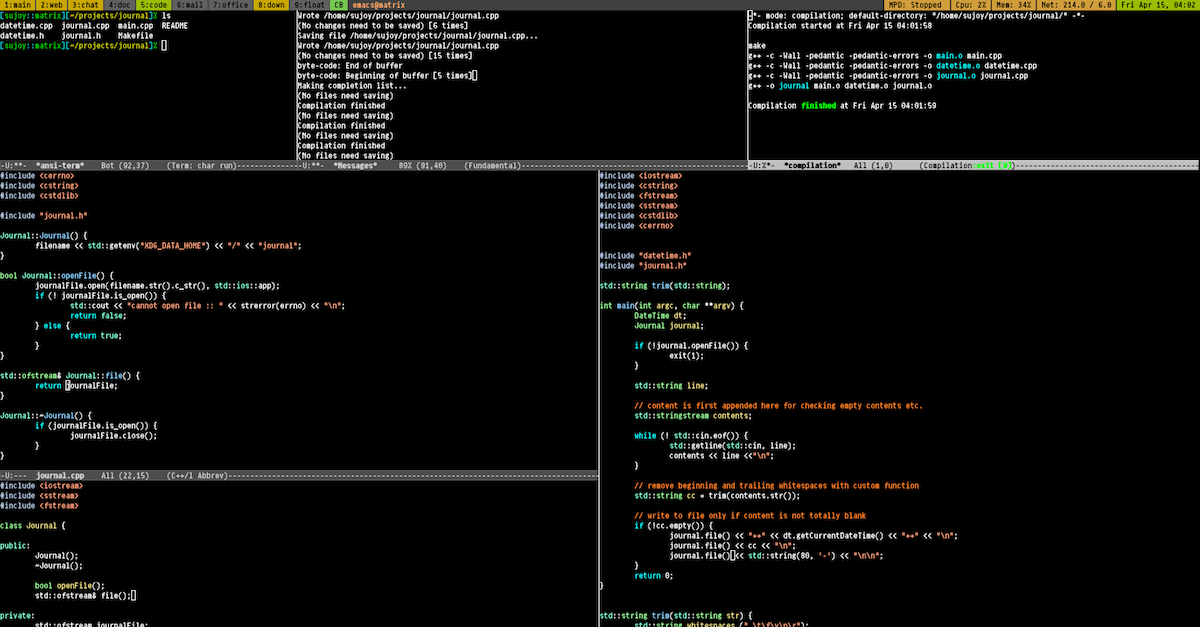Click the 'Journal::~Journal() {' destructor line
The width and height of the screenshot is (1200, 627).
click(46, 415)
